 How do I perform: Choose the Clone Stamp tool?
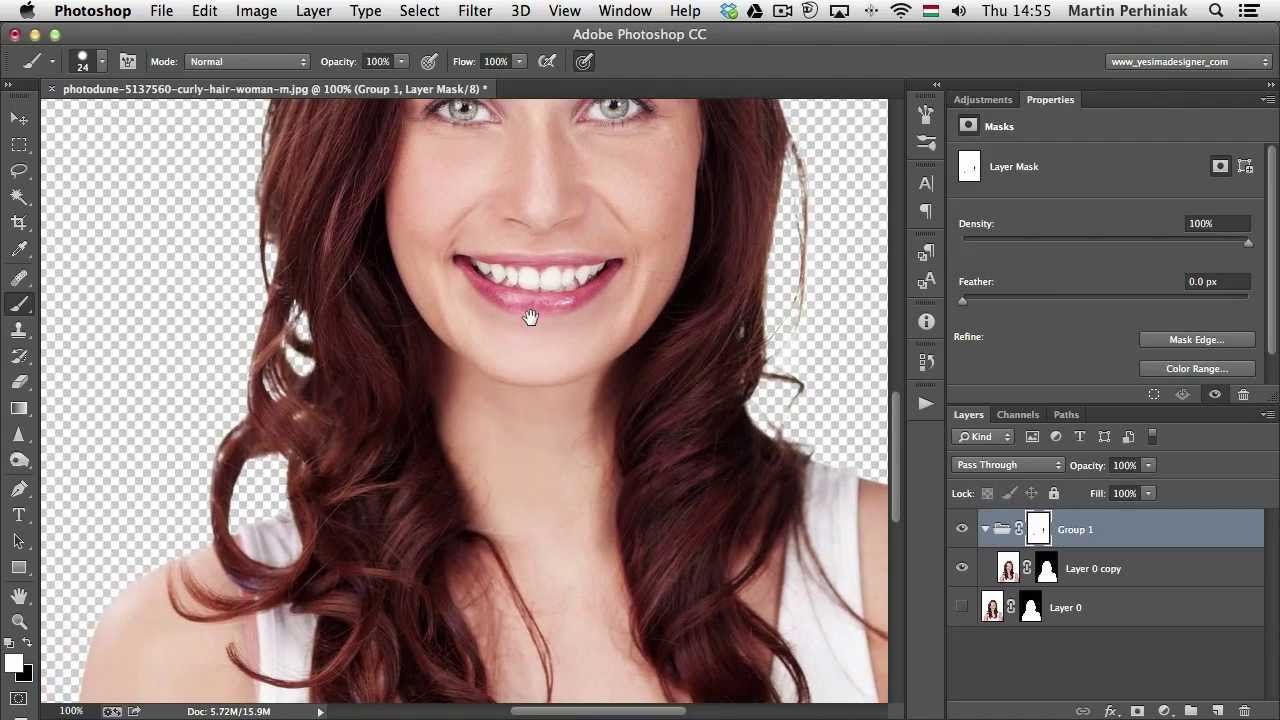19,330
